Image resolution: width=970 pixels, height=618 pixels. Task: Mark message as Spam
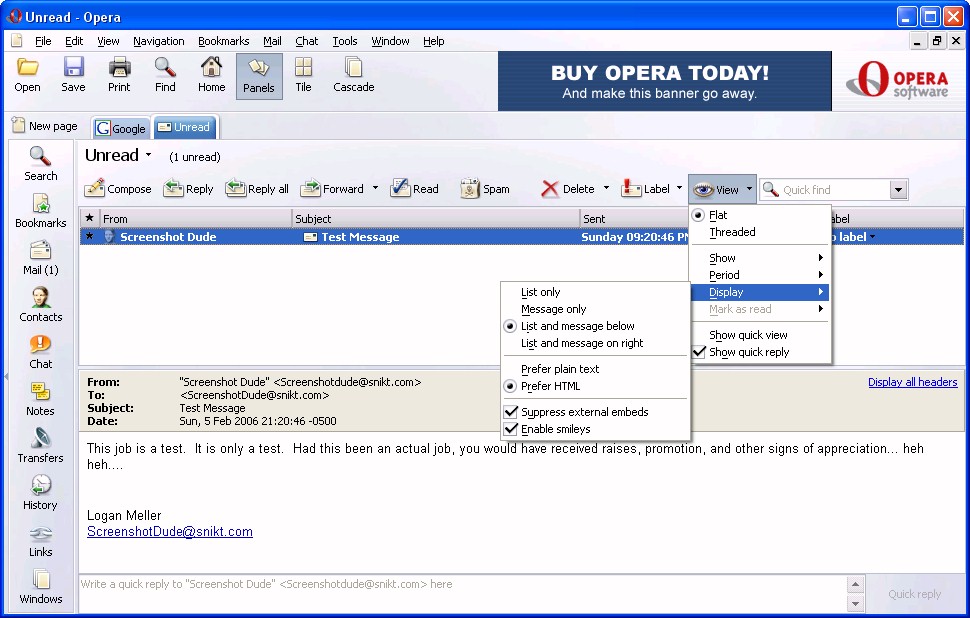click(x=471, y=189)
